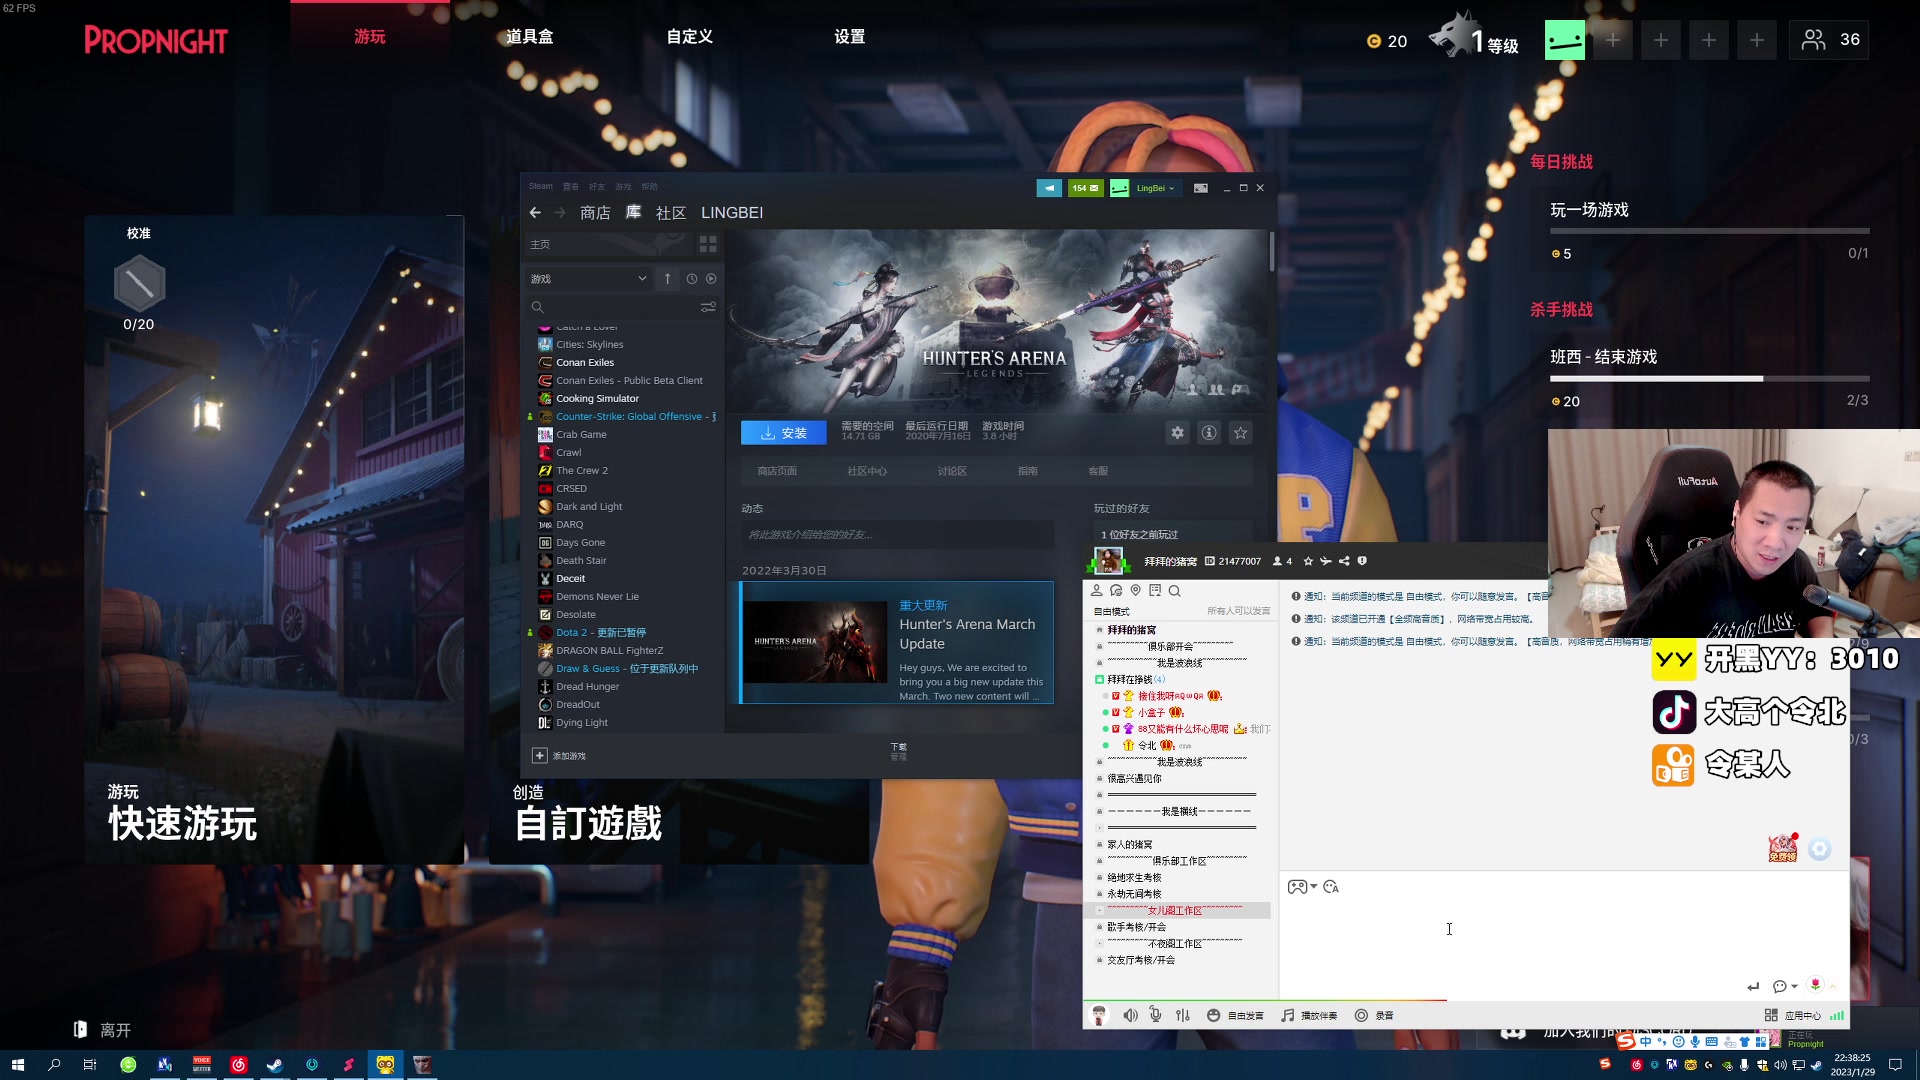Switch YY free speech mode button
Viewport: 1920px width, 1080px height.
click(x=1235, y=1015)
